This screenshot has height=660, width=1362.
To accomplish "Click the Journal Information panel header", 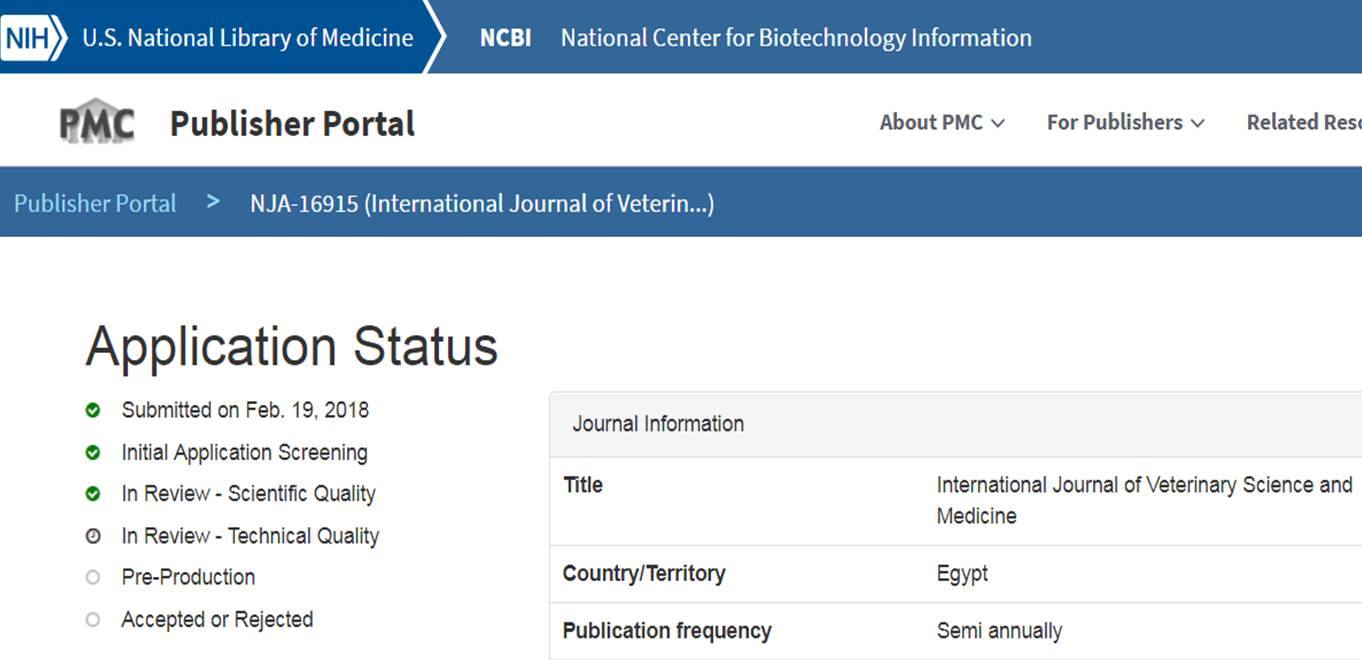I will tap(658, 424).
